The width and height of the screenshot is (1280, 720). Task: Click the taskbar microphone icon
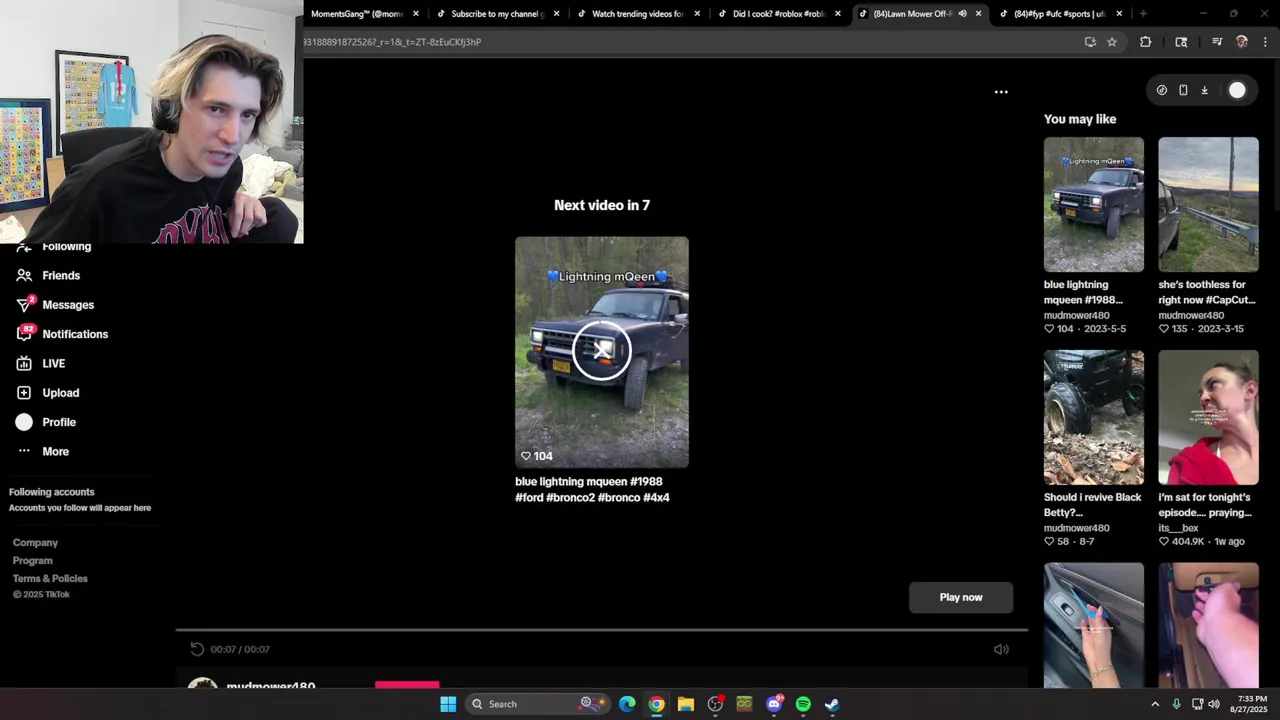tap(1176, 704)
